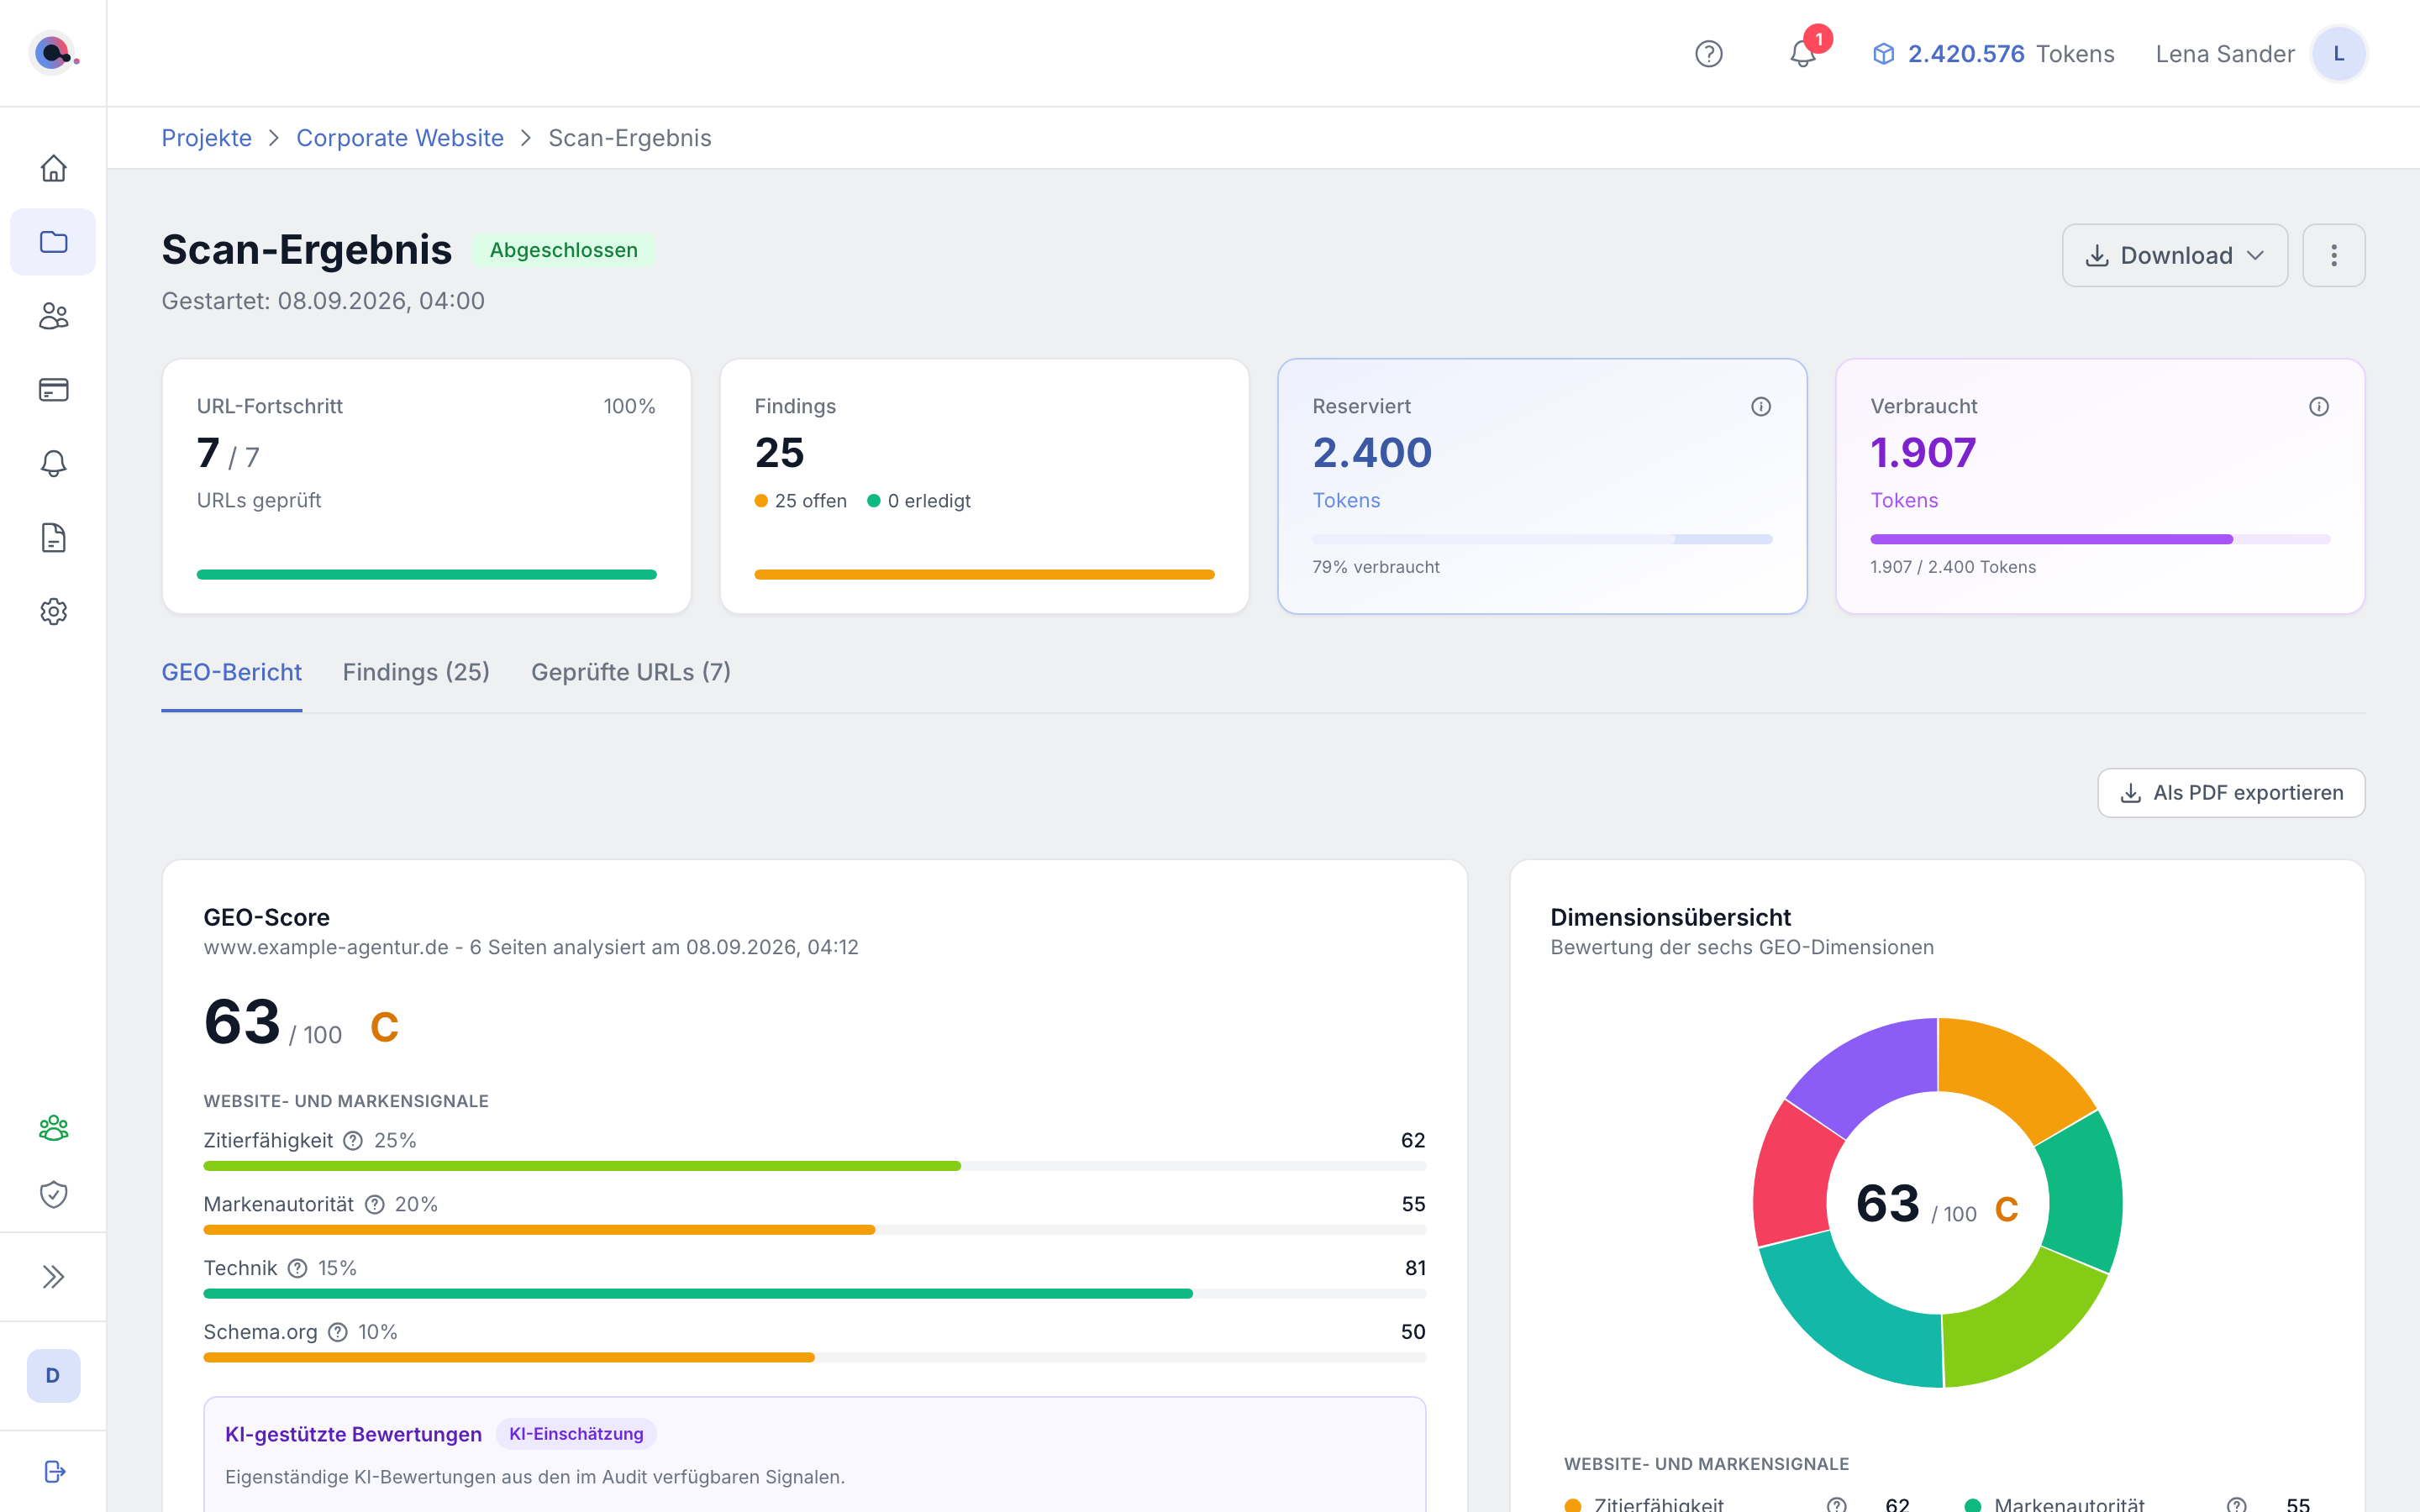Click Als PDF exportieren button
The width and height of the screenshot is (2420, 1512).
click(2231, 793)
